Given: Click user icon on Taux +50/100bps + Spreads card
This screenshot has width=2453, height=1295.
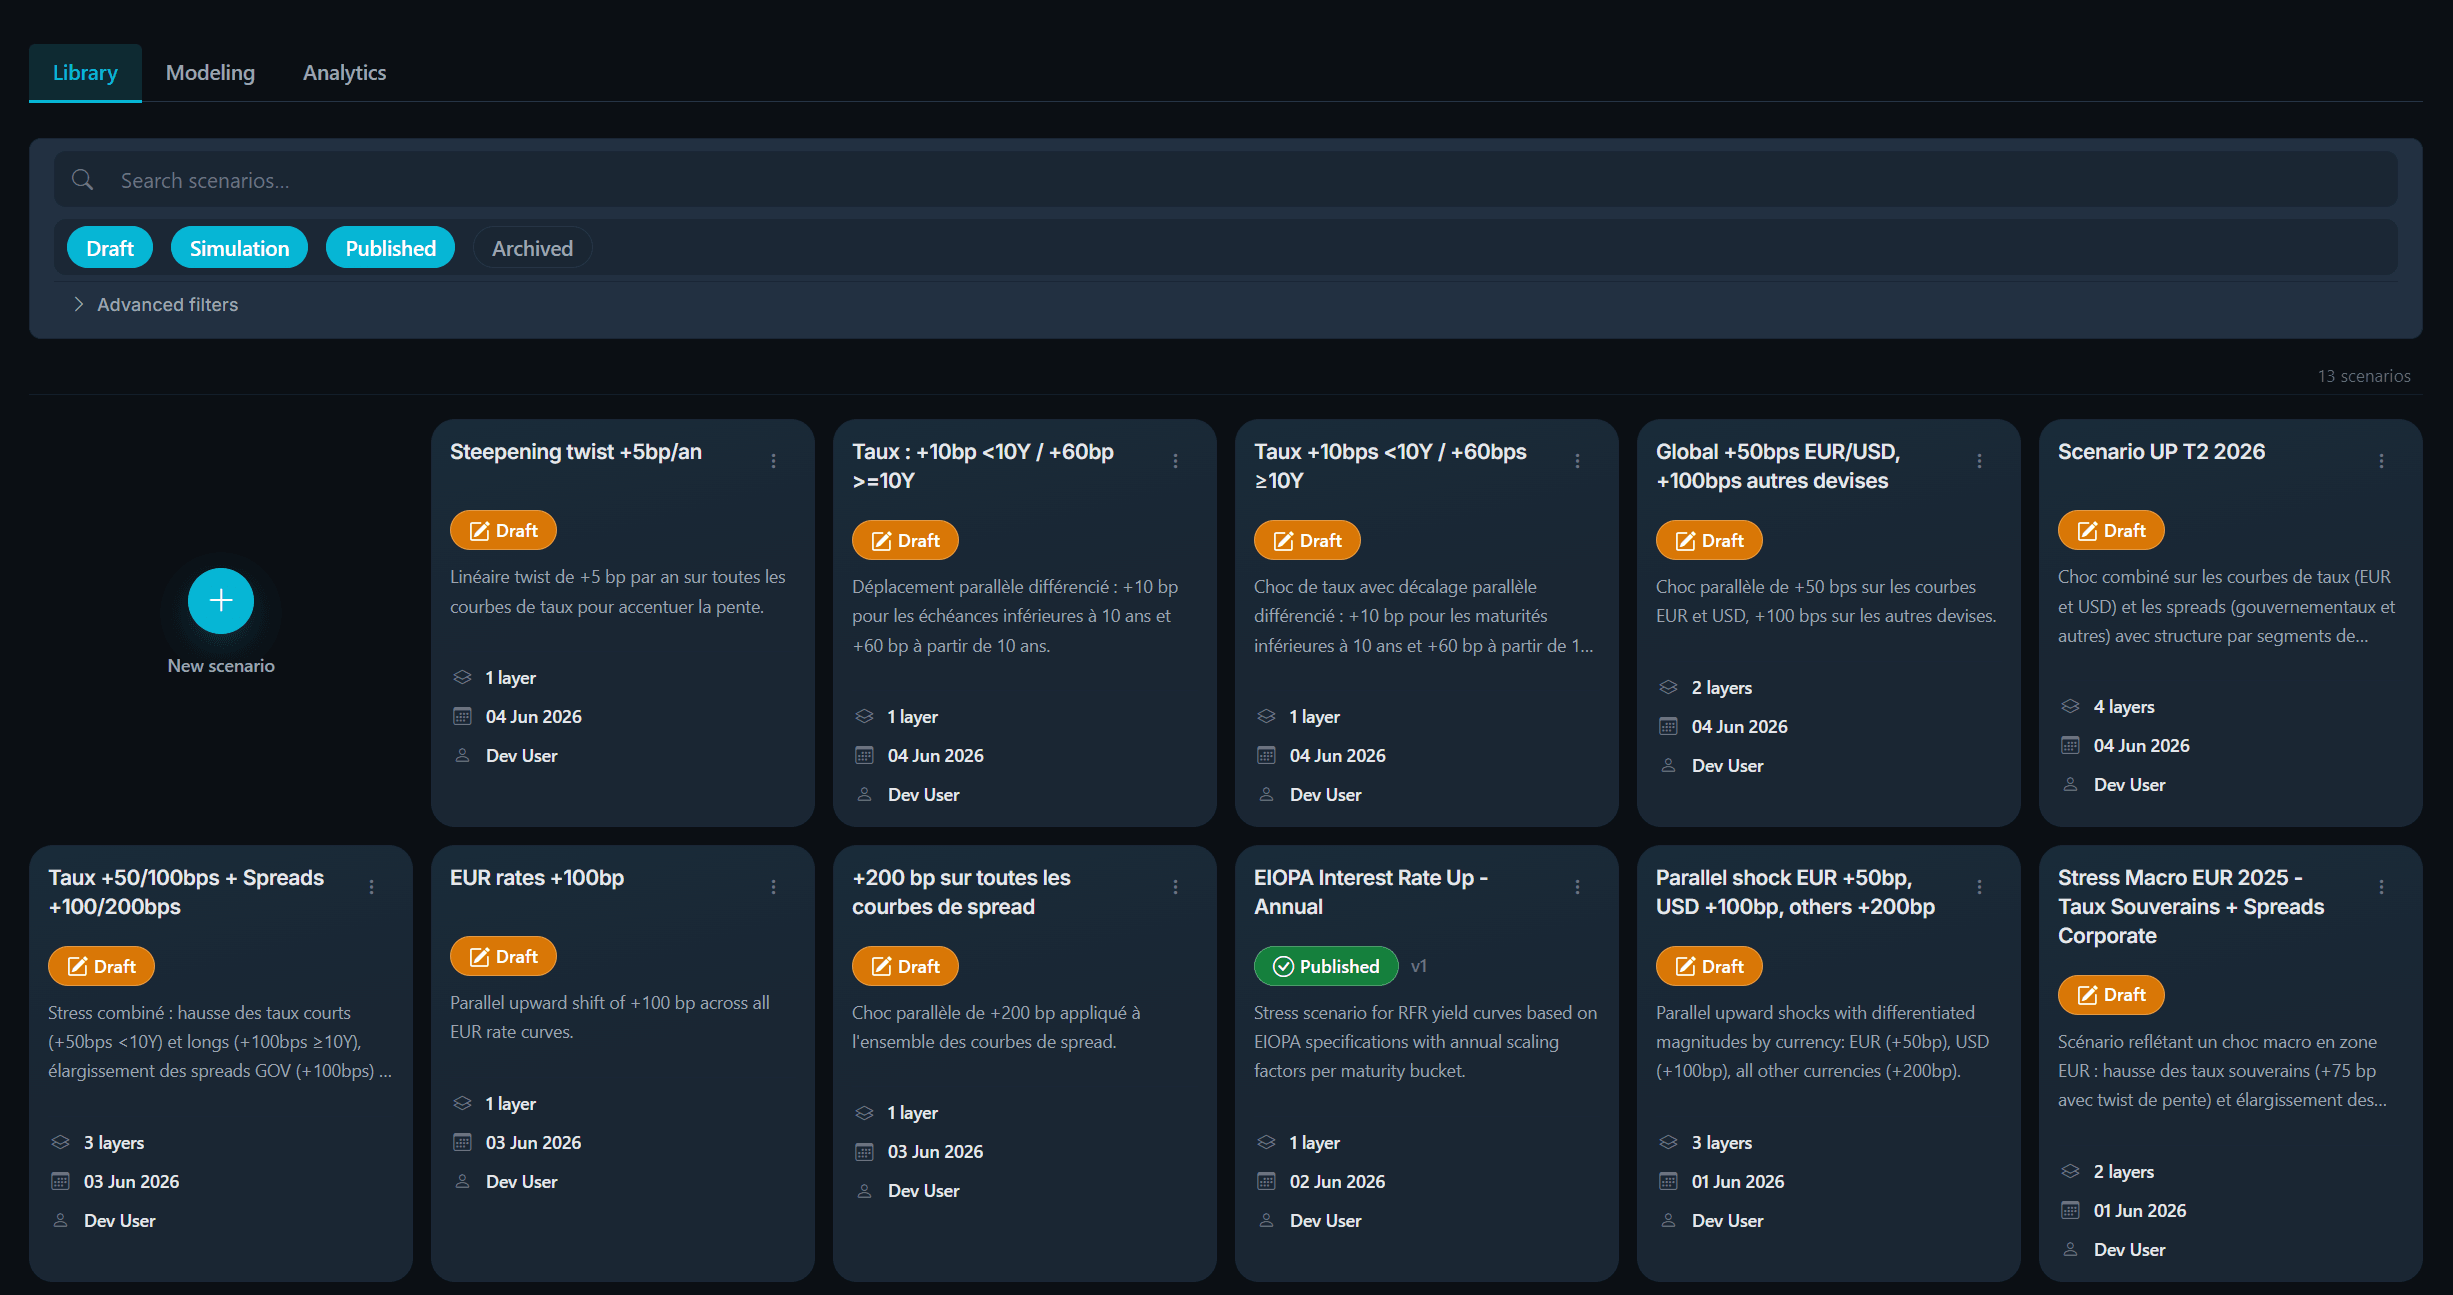Looking at the screenshot, I should pos(60,1220).
